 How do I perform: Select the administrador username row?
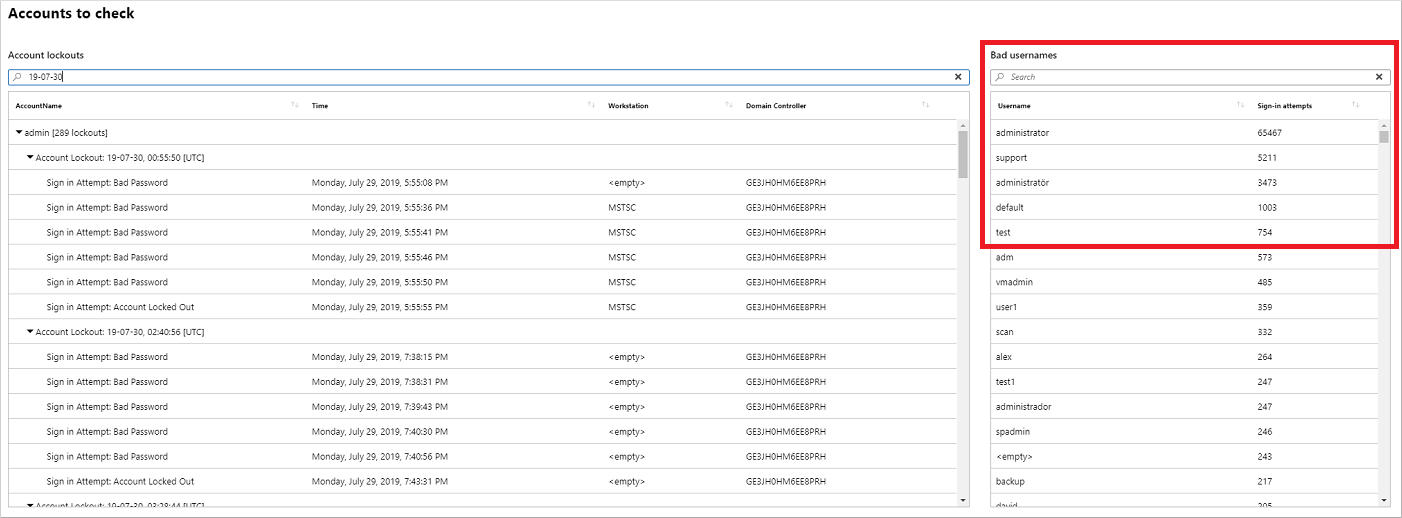pos(1184,406)
